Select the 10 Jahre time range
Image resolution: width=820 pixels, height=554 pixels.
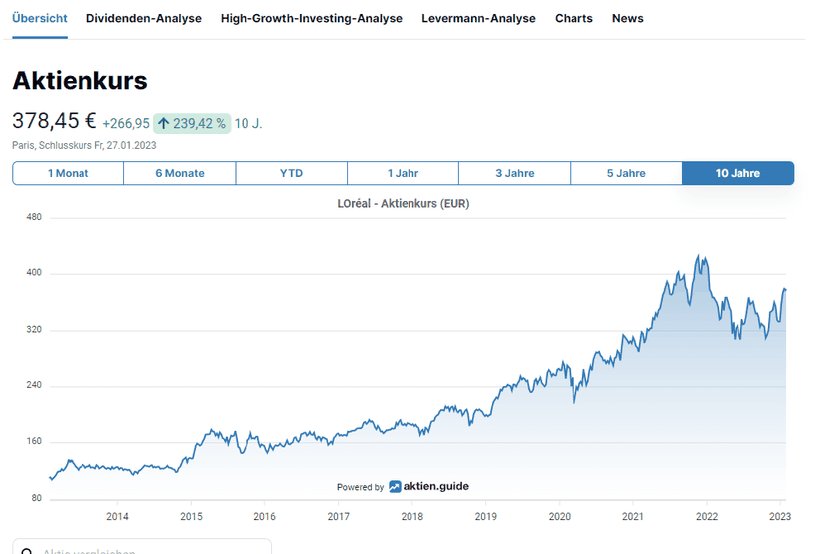(738, 173)
